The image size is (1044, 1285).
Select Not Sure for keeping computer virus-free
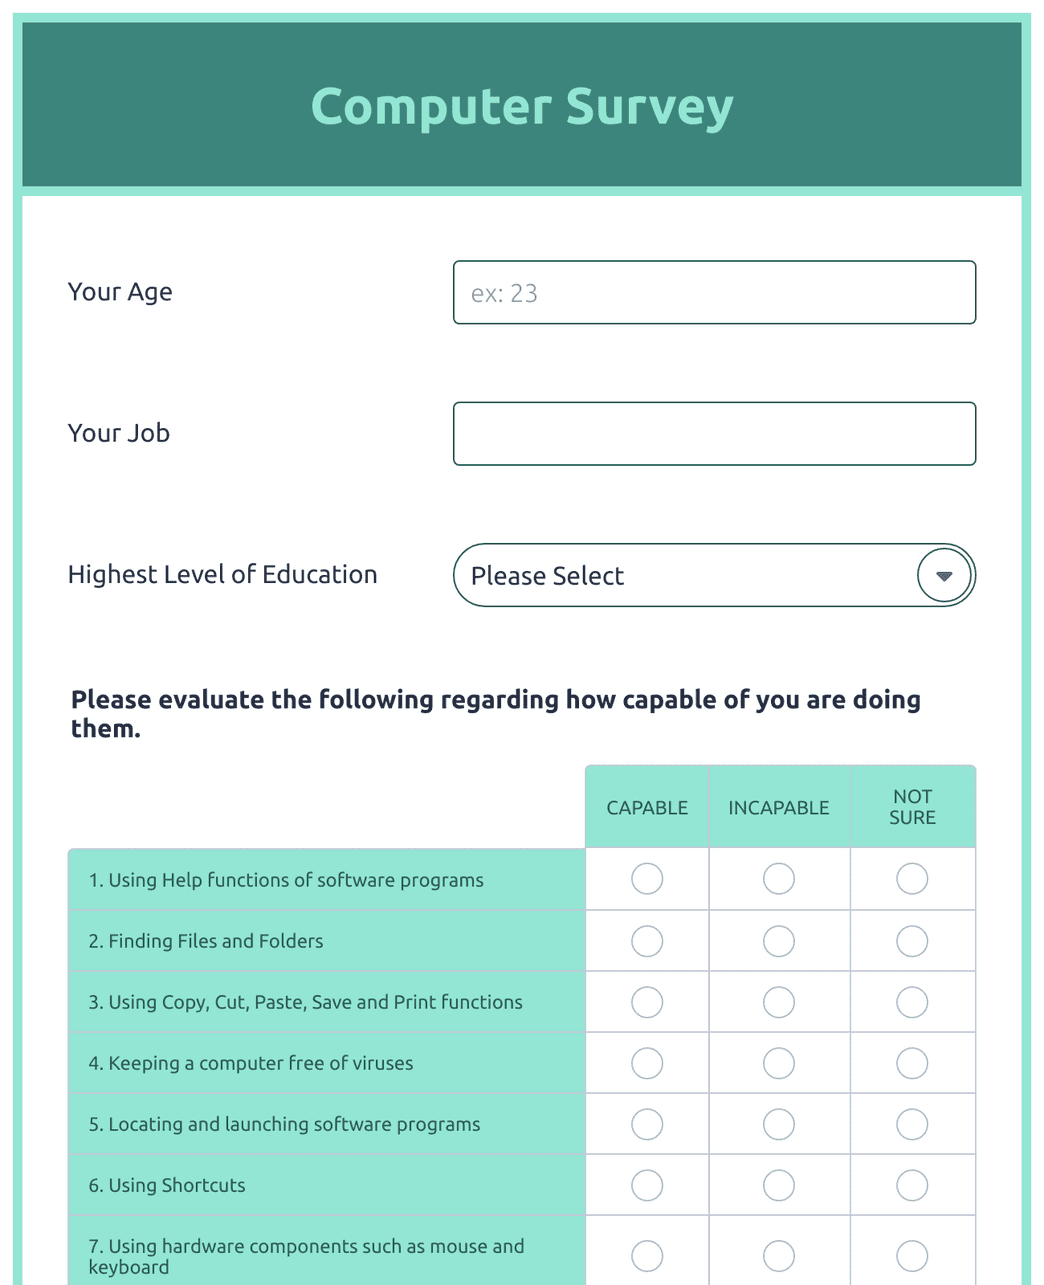912,1062
